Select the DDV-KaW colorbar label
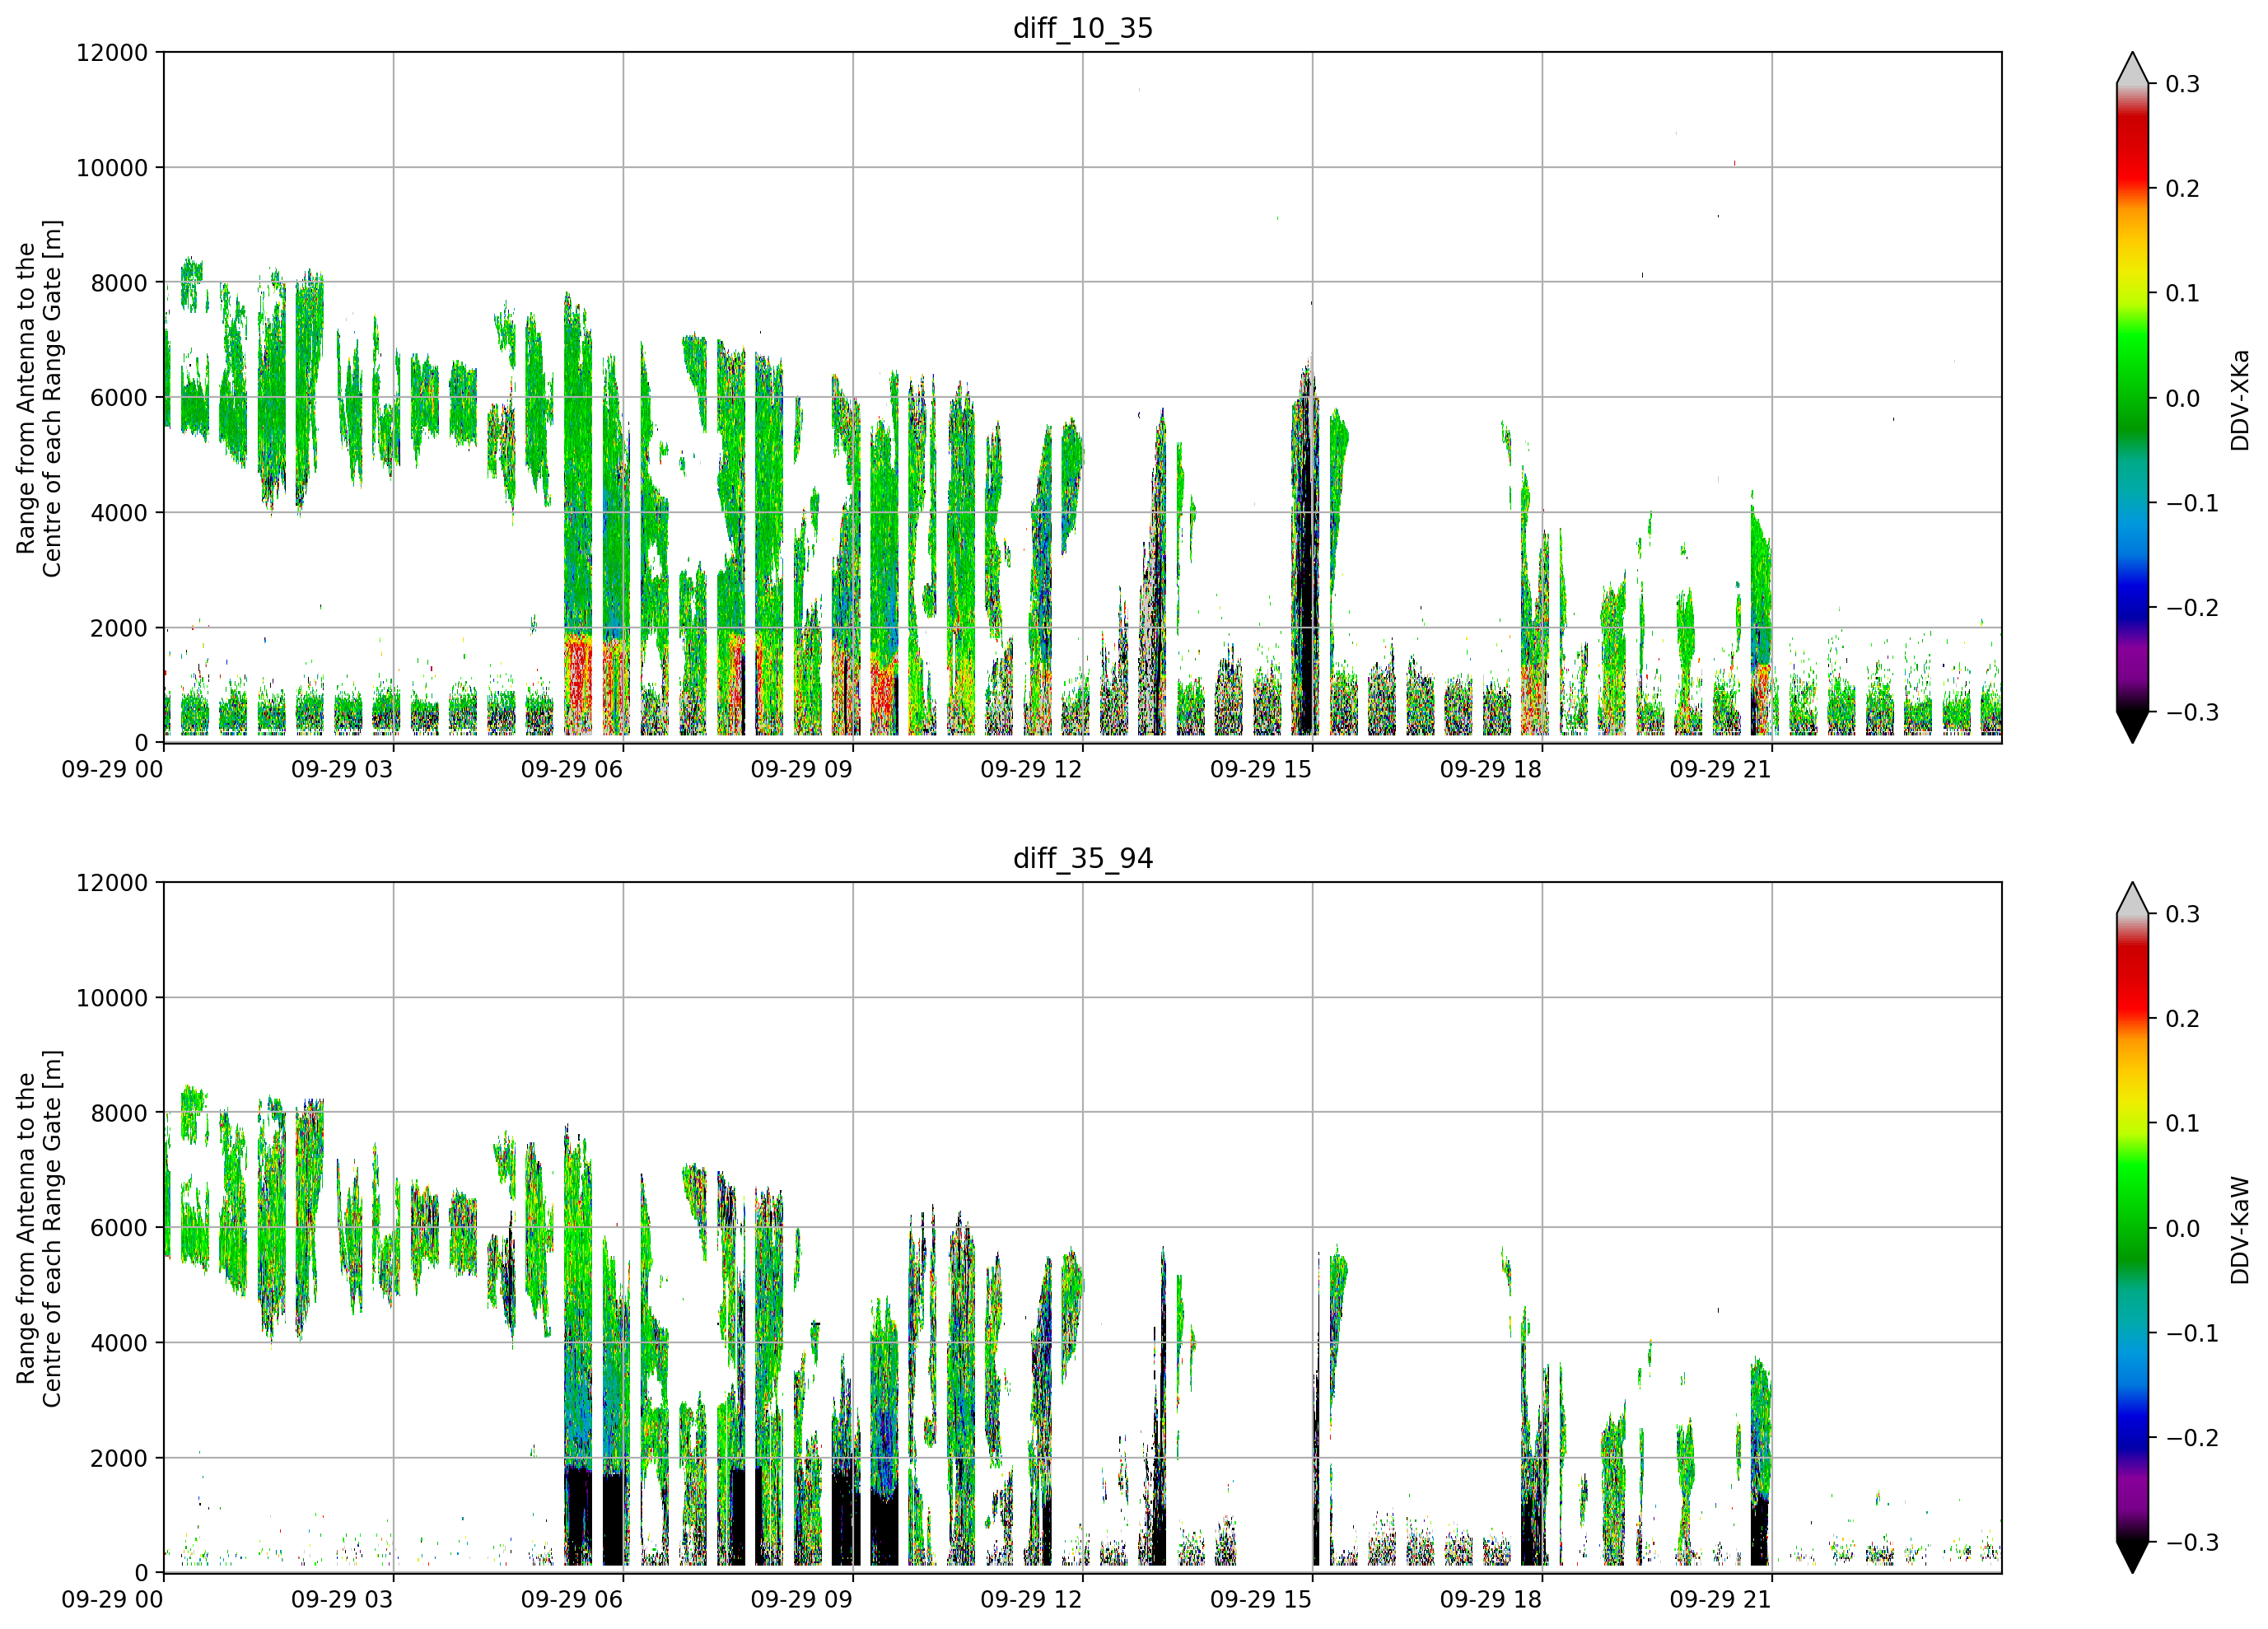Viewport: 2268px width, 1629px height. pos(2240,1230)
